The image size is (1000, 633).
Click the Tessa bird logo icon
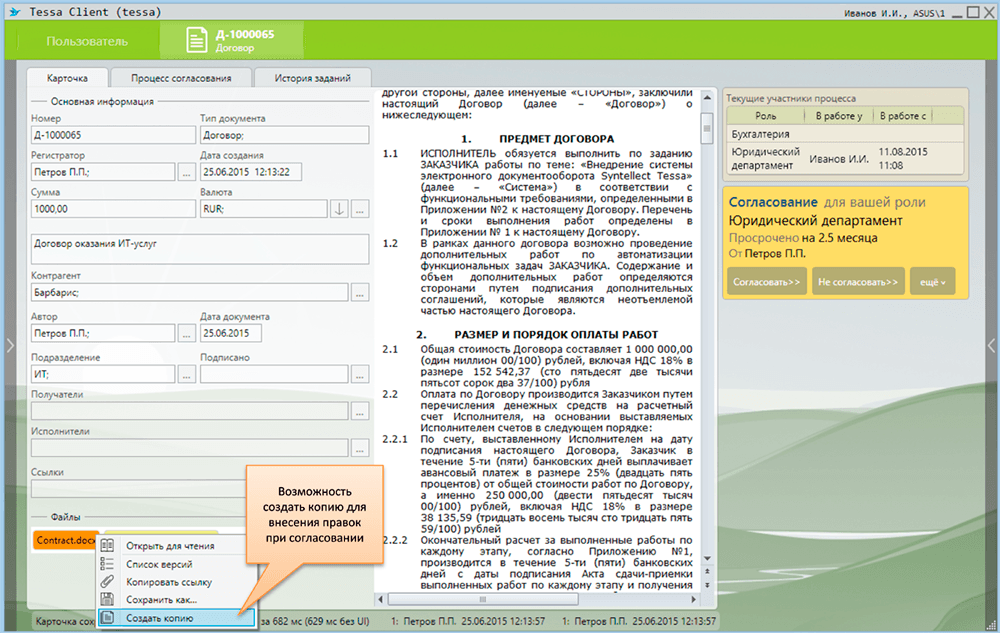click(15, 11)
